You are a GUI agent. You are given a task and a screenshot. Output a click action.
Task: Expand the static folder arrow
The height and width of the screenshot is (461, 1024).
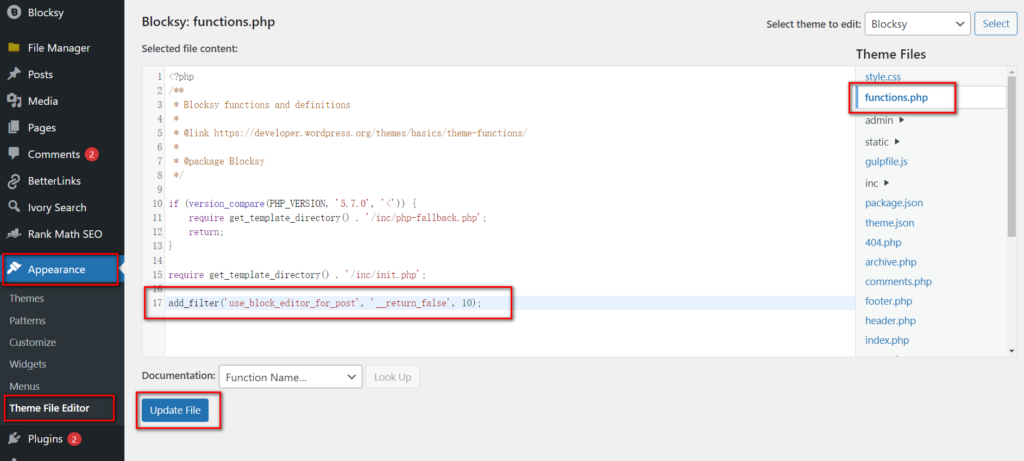point(897,142)
